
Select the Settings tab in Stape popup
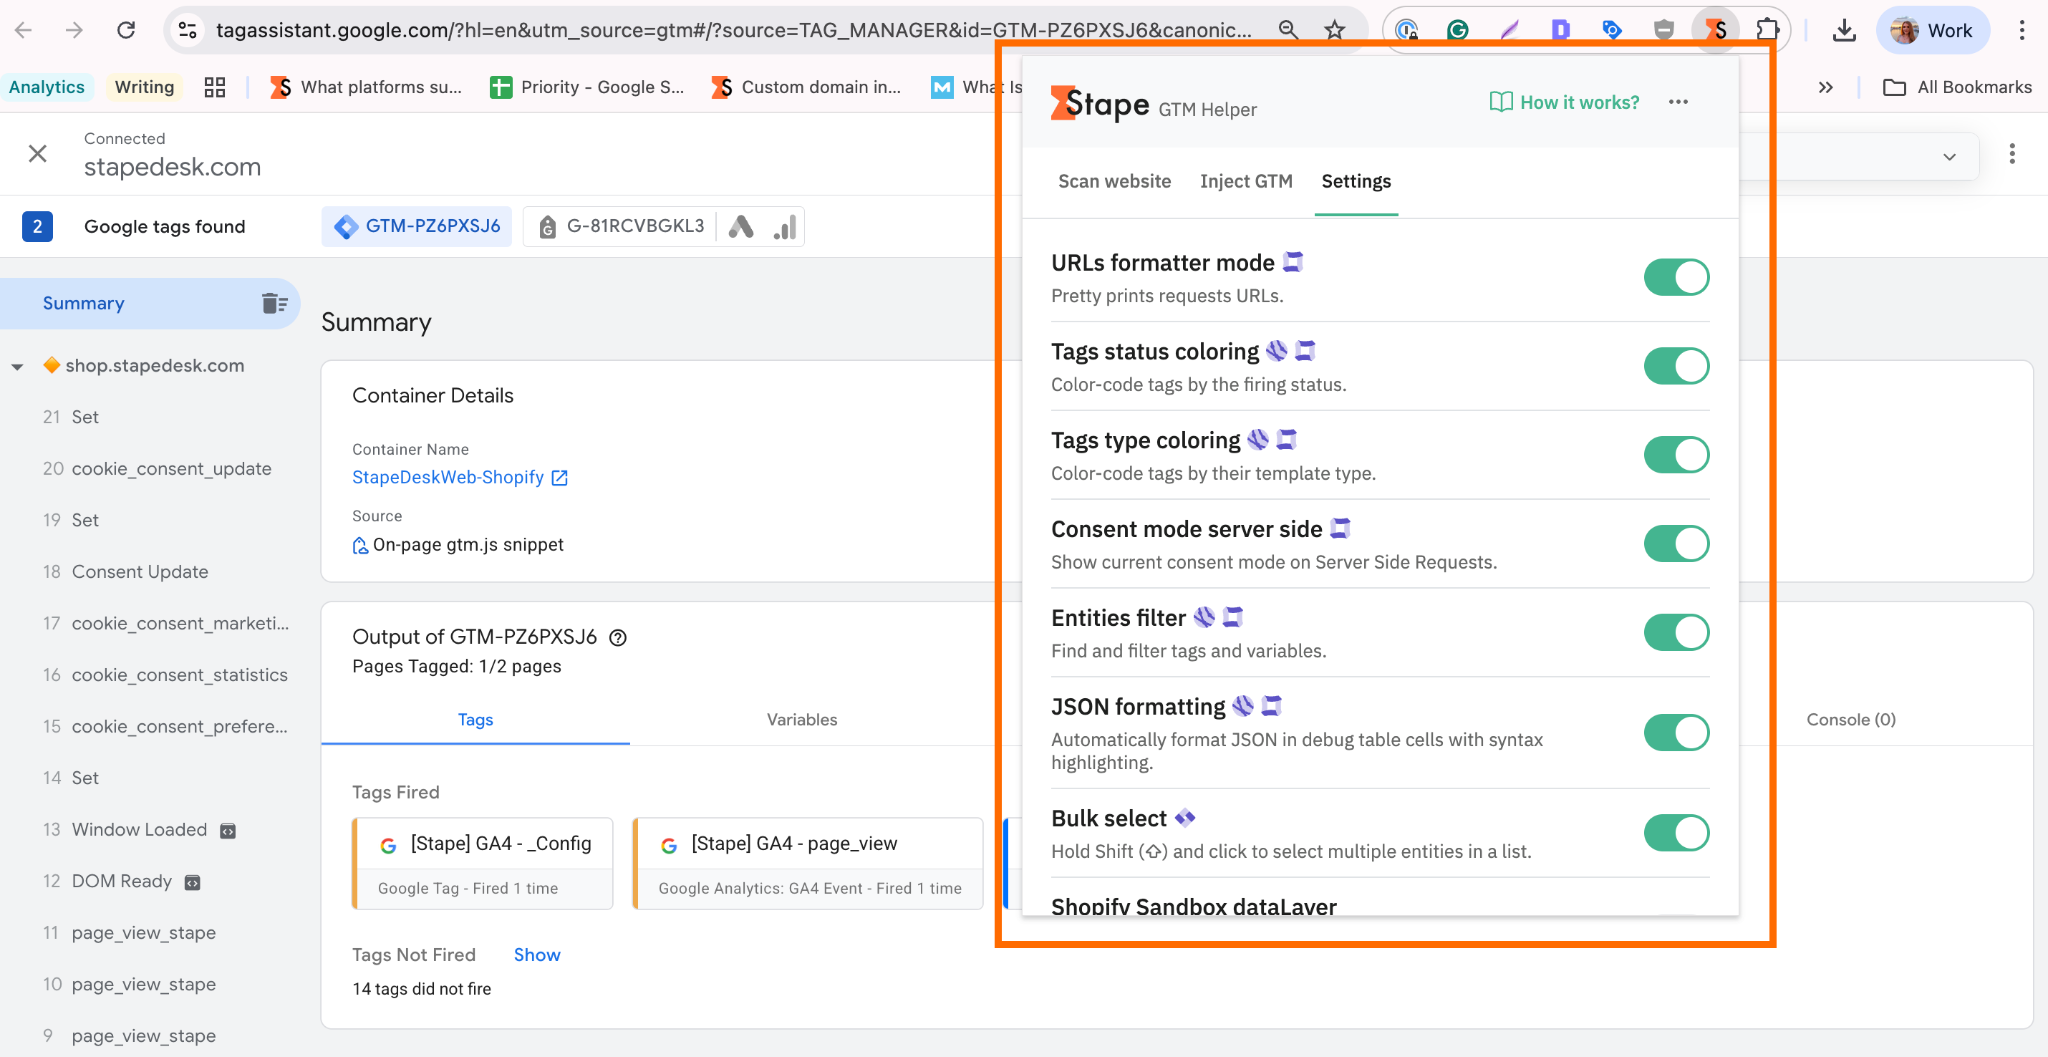[x=1356, y=181]
